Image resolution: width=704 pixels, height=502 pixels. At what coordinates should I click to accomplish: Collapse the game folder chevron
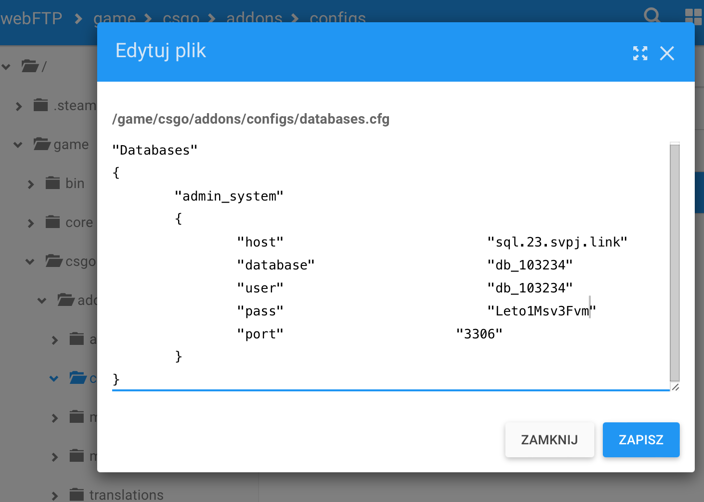click(18, 145)
